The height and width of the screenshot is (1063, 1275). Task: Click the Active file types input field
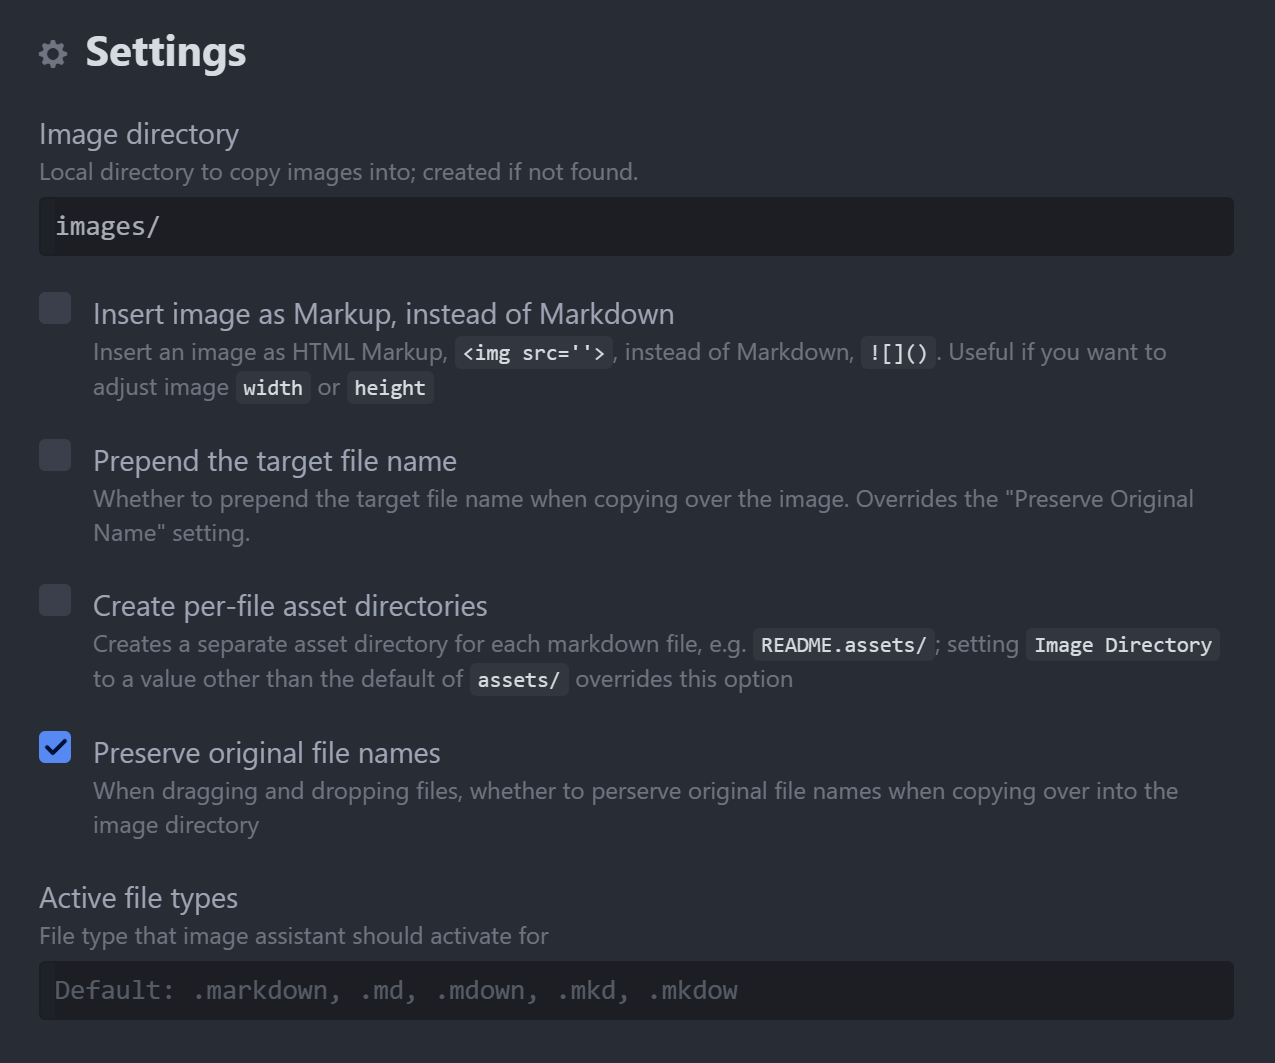point(636,990)
